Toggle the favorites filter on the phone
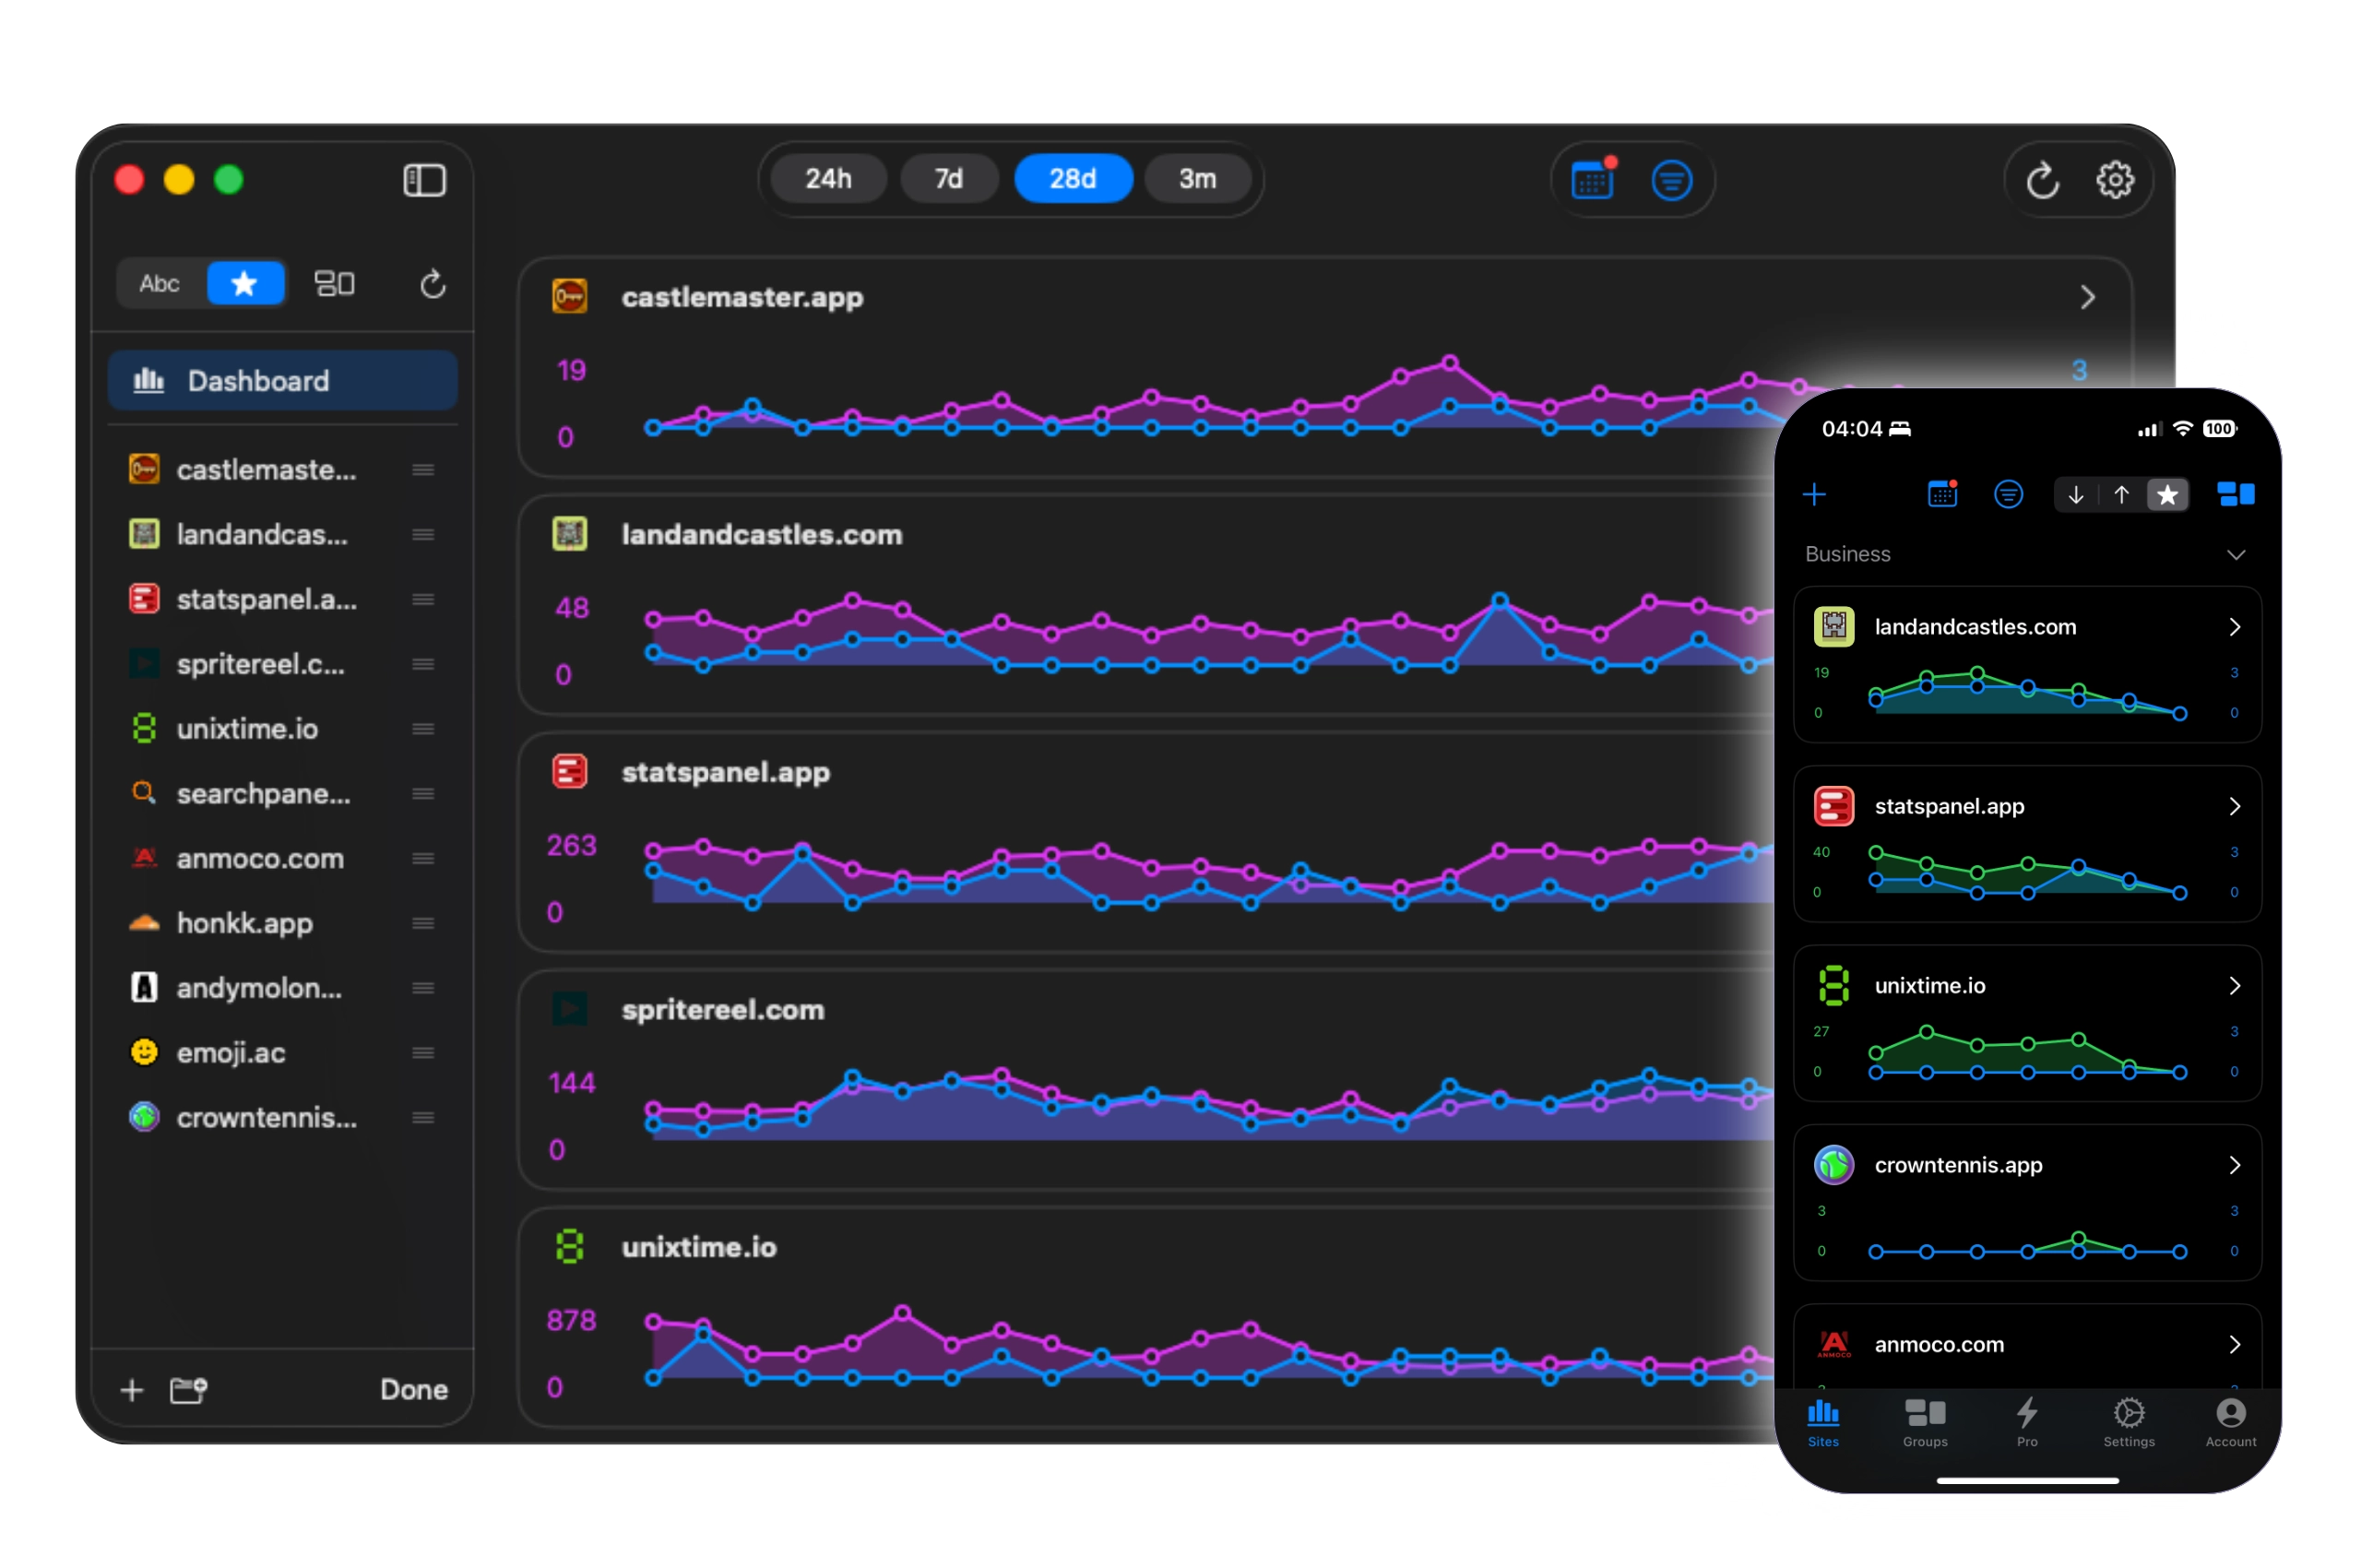 click(x=2168, y=494)
